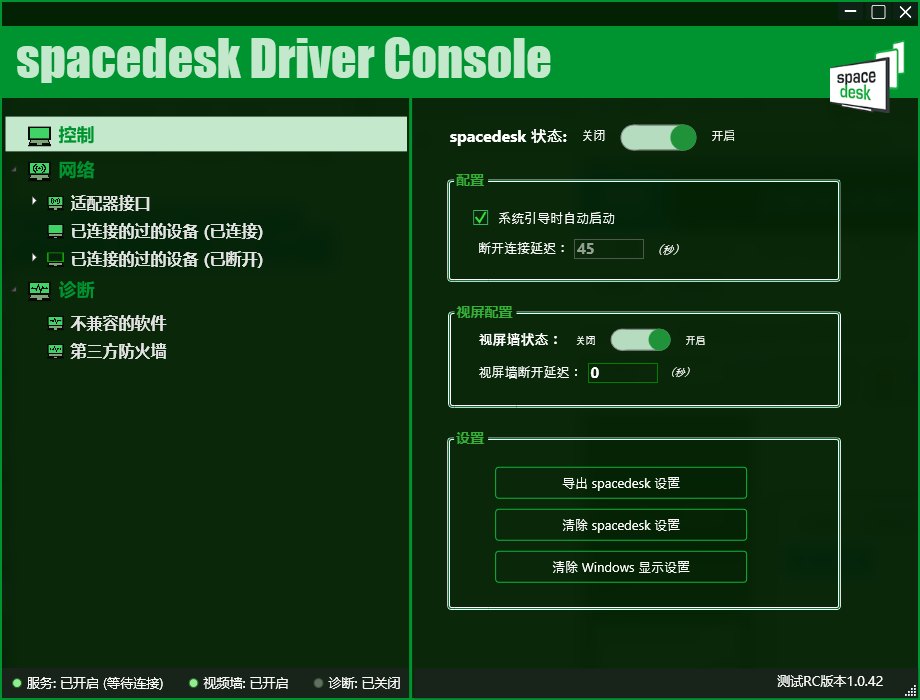Image resolution: width=920 pixels, height=700 pixels.
Task: Click the gray dot beside 诊断 status
Action: click(319, 683)
